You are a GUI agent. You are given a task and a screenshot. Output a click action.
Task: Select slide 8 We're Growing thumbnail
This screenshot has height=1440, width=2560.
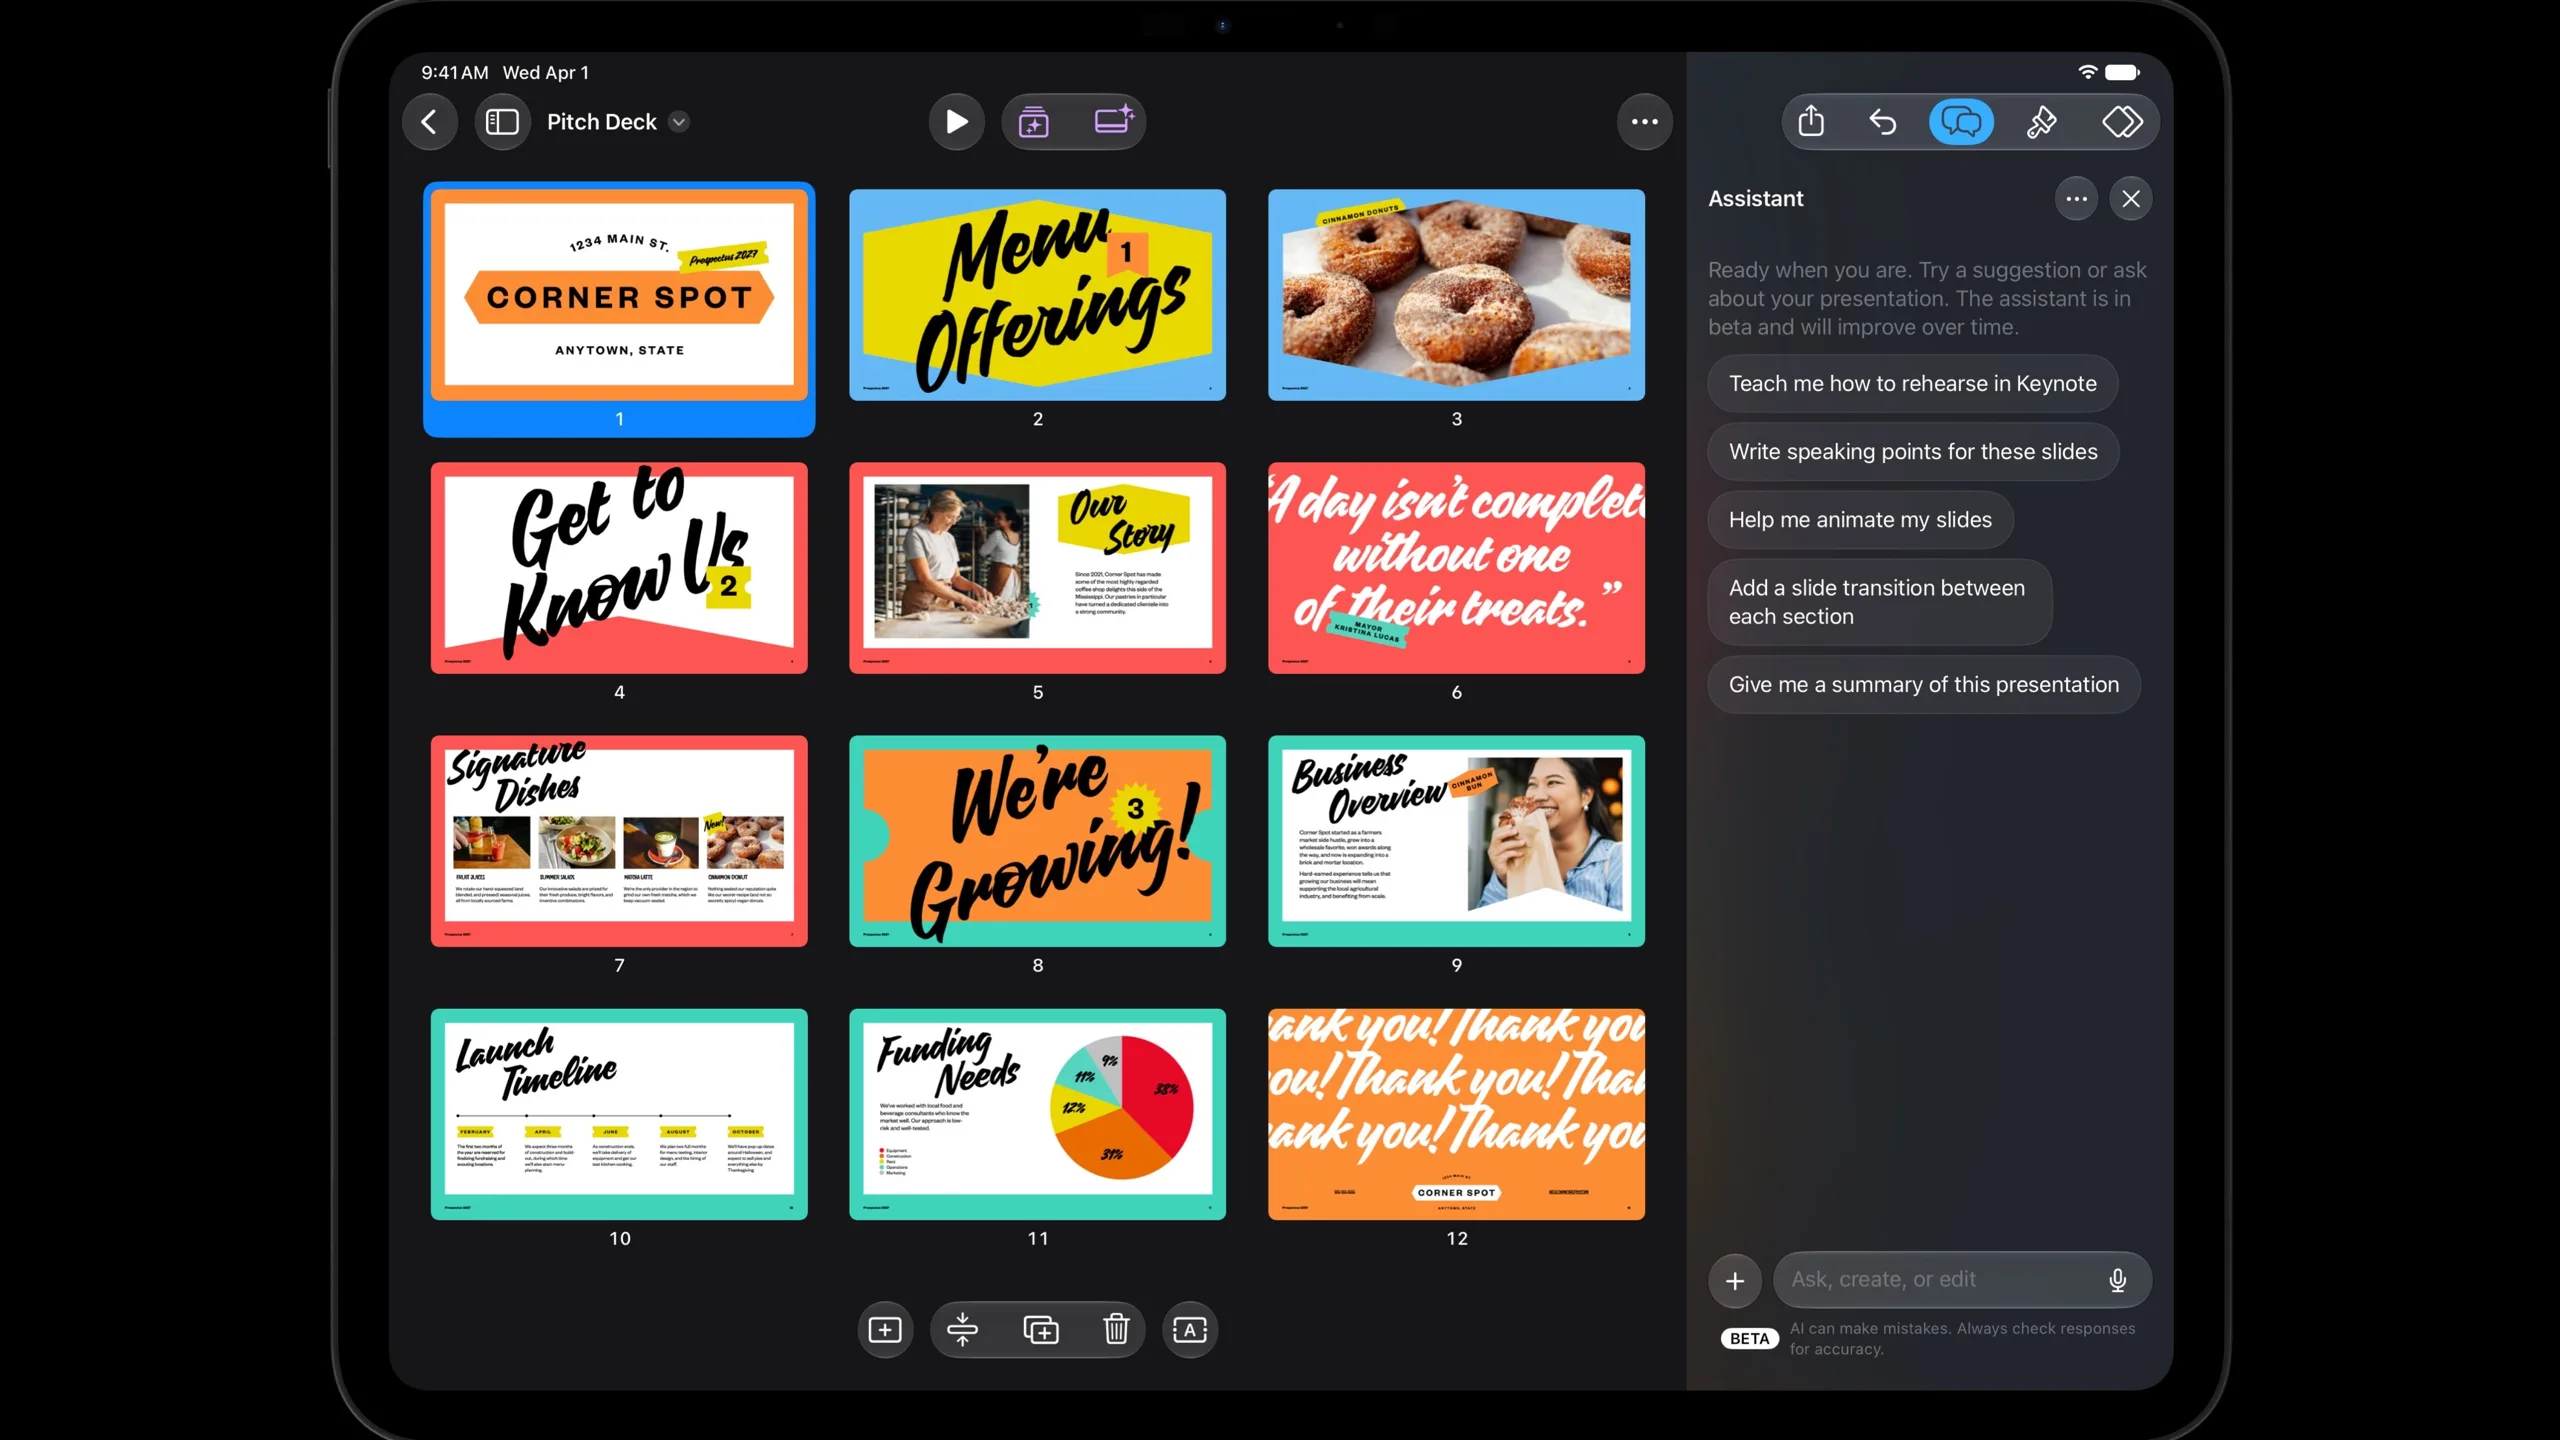click(1037, 841)
